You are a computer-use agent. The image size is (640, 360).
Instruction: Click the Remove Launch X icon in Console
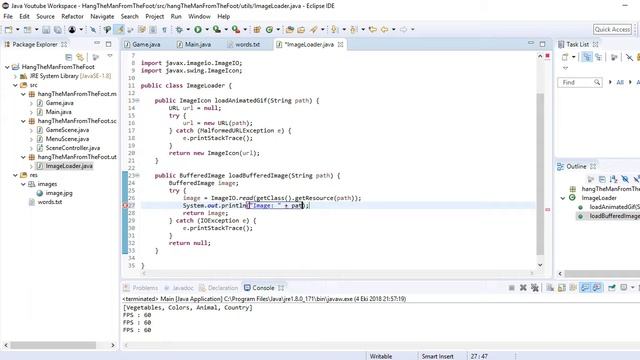(x=523, y=288)
